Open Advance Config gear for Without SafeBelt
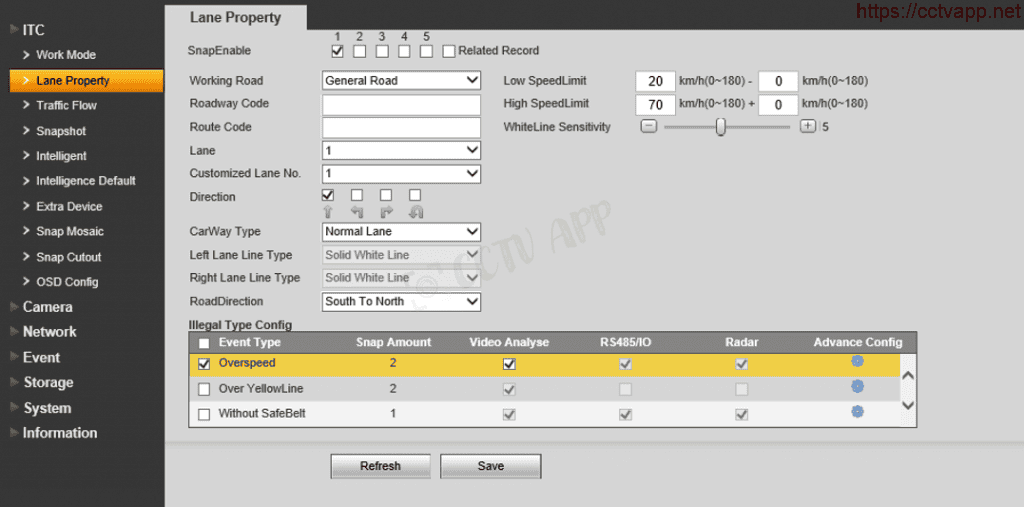Image resolution: width=1024 pixels, height=507 pixels. click(857, 411)
